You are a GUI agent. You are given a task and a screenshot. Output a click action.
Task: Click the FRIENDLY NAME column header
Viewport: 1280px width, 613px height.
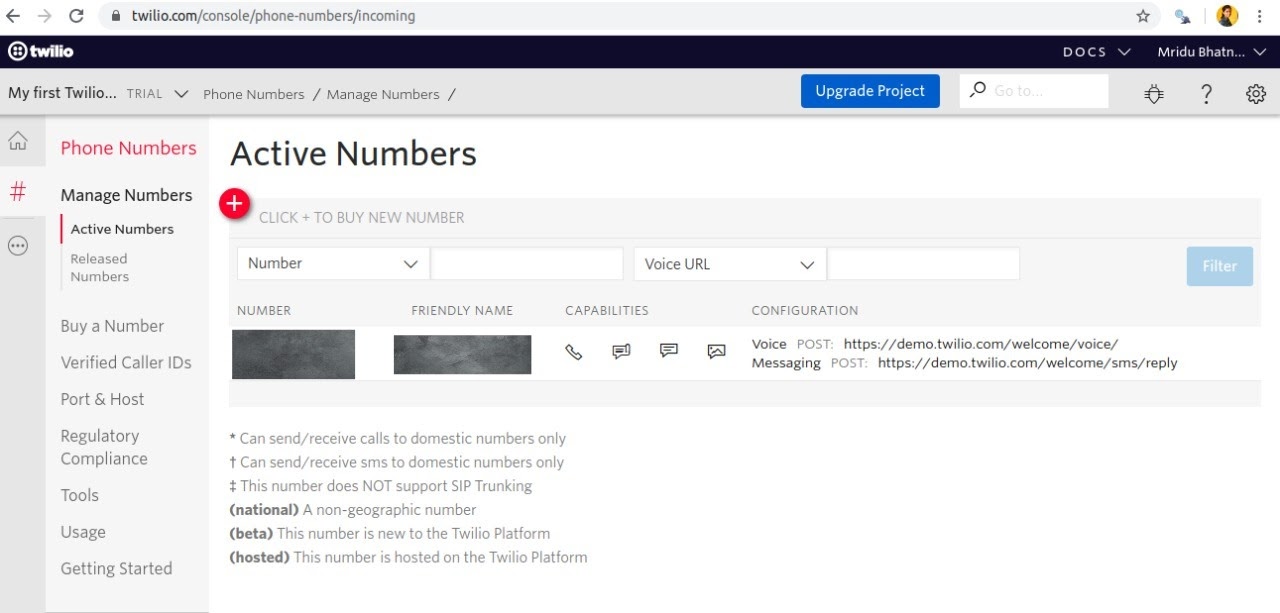[462, 311]
